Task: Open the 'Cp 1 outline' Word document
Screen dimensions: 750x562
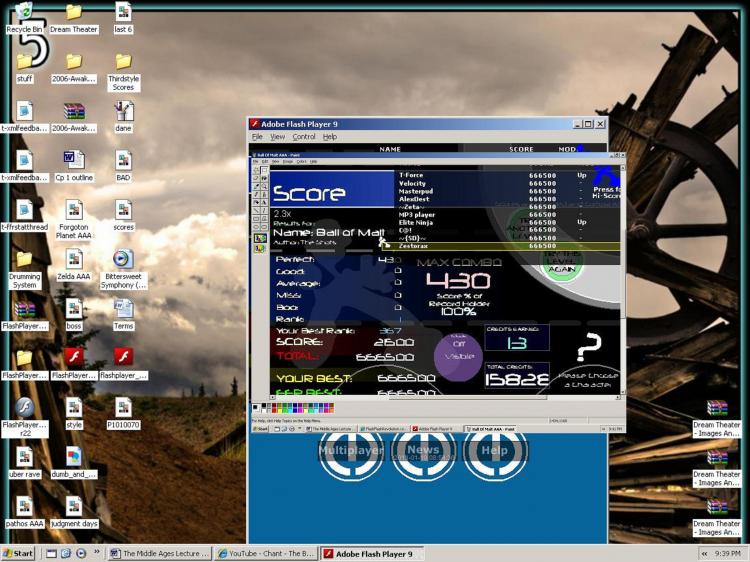Action: [74, 166]
